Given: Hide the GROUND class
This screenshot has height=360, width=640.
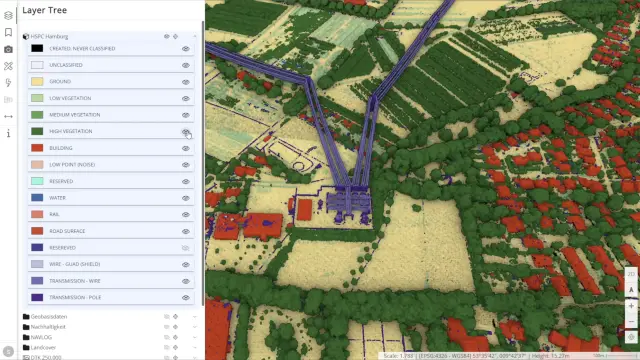Looking at the screenshot, I should pos(186,82).
